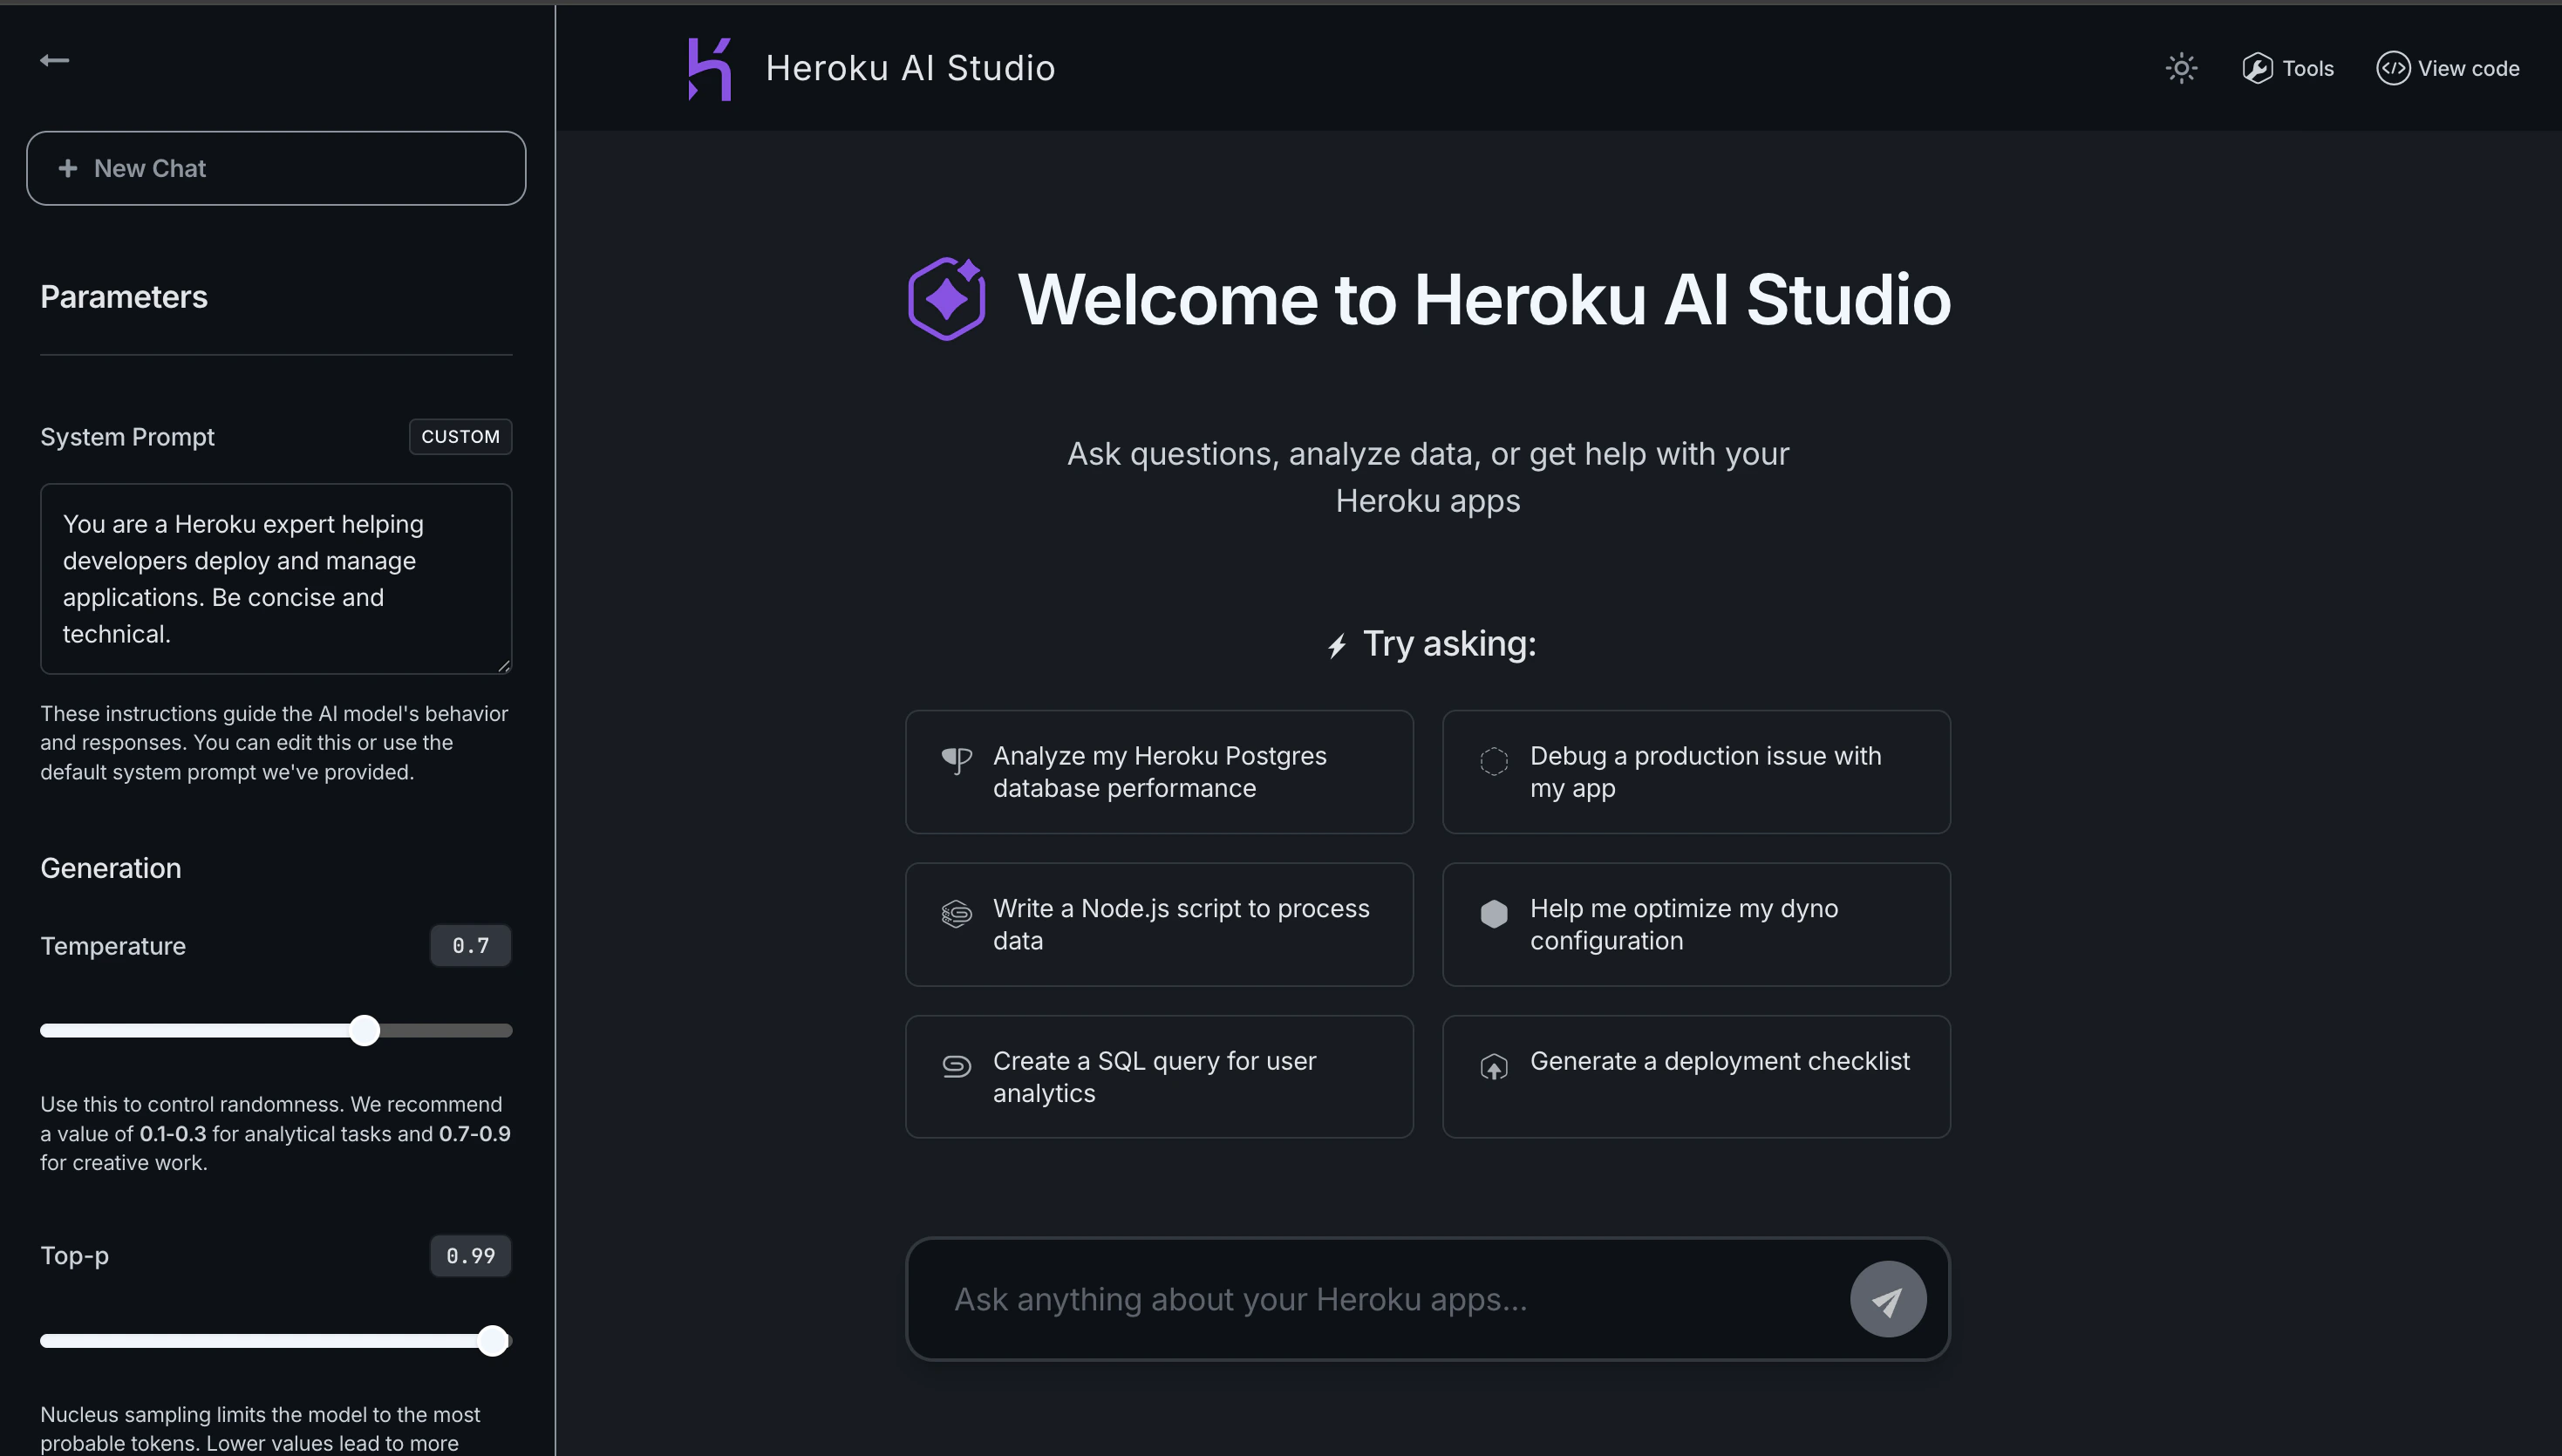Screen dimensions: 2562x1456
Task: Toggle light mode with the sun icon
Action: 2181,67
